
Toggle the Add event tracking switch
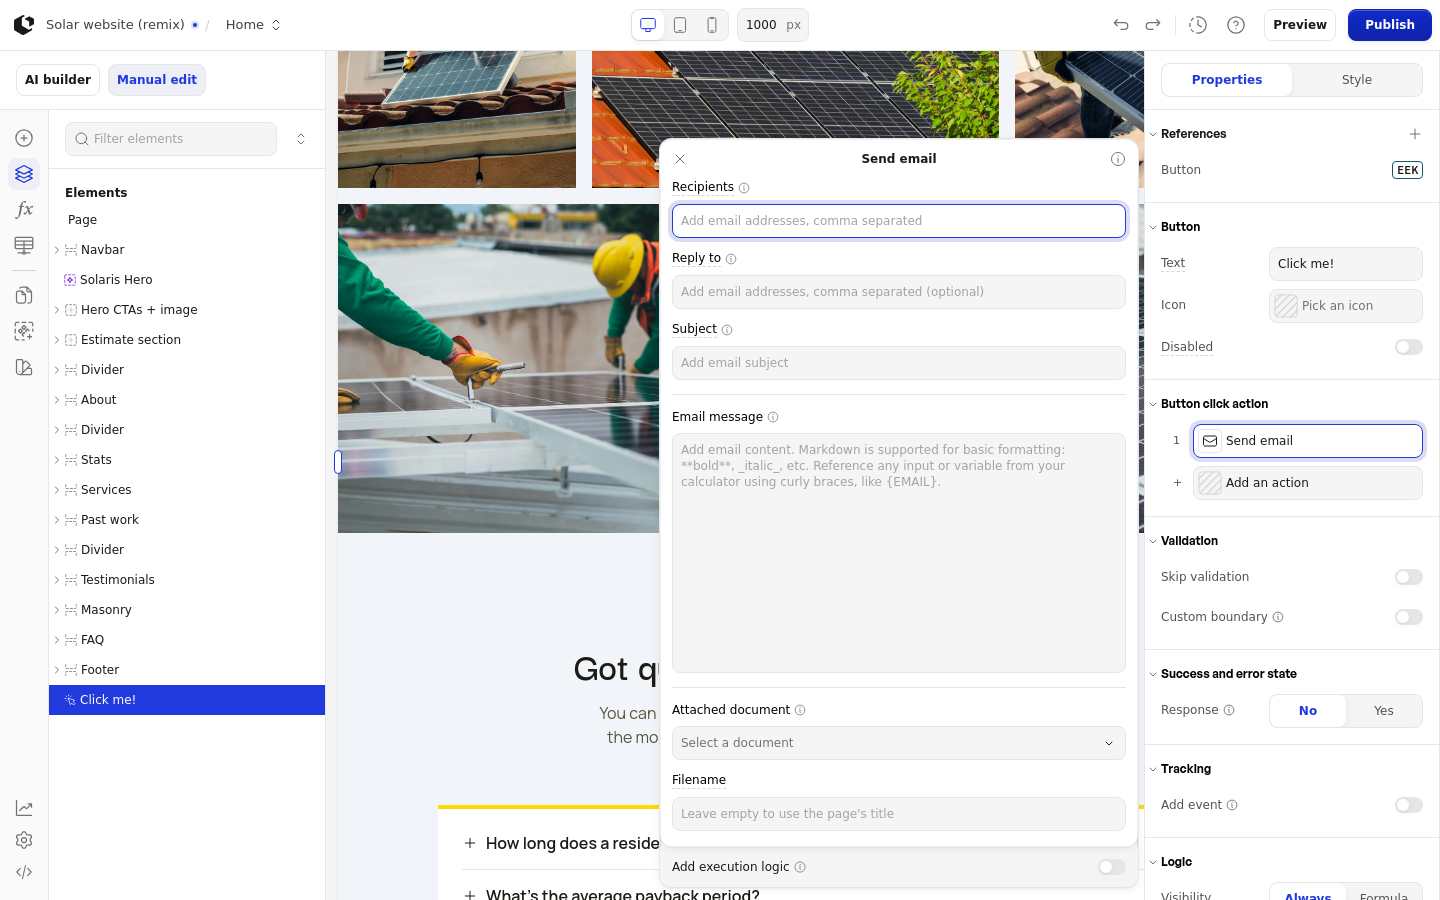[1409, 805]
